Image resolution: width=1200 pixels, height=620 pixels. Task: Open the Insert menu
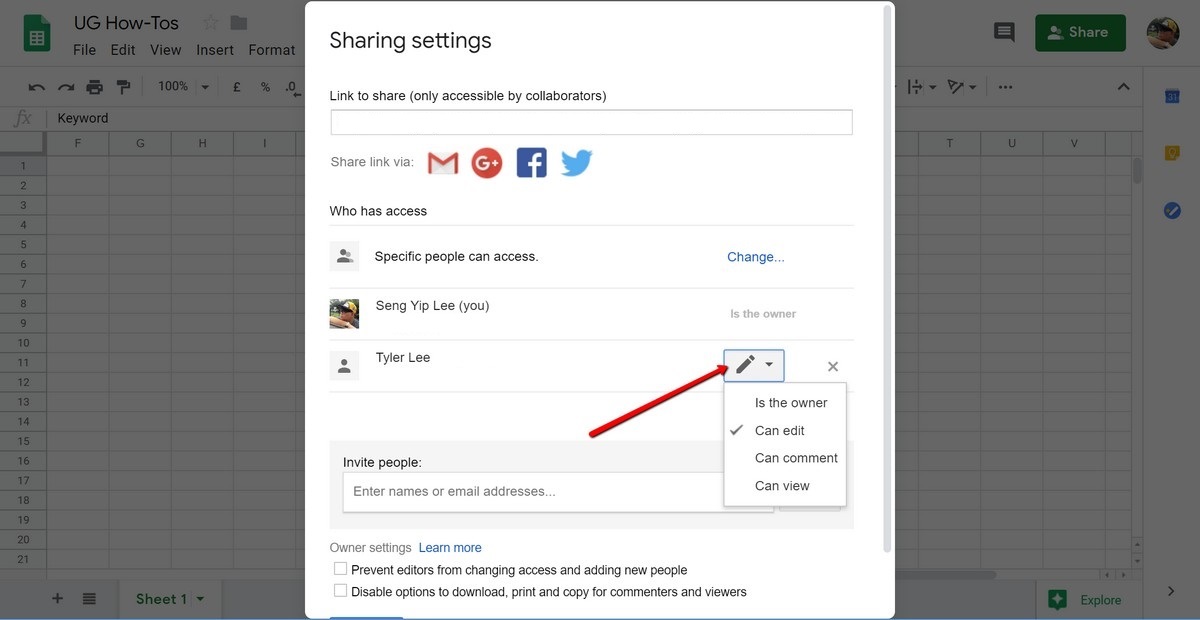coord(214,49)
